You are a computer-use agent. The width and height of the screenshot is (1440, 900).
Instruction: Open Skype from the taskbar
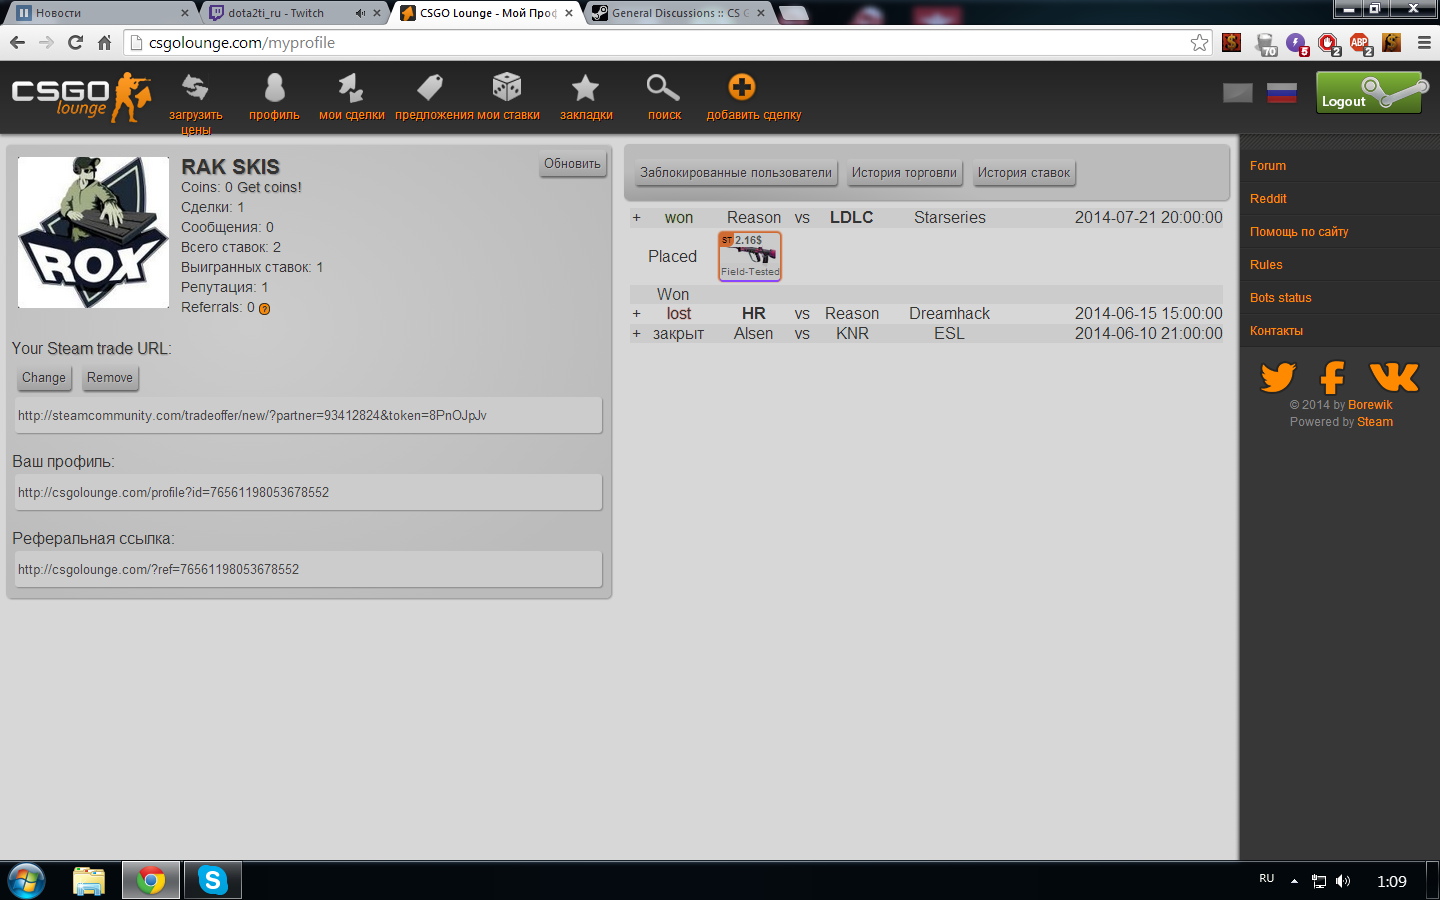(x=212, y=880)
